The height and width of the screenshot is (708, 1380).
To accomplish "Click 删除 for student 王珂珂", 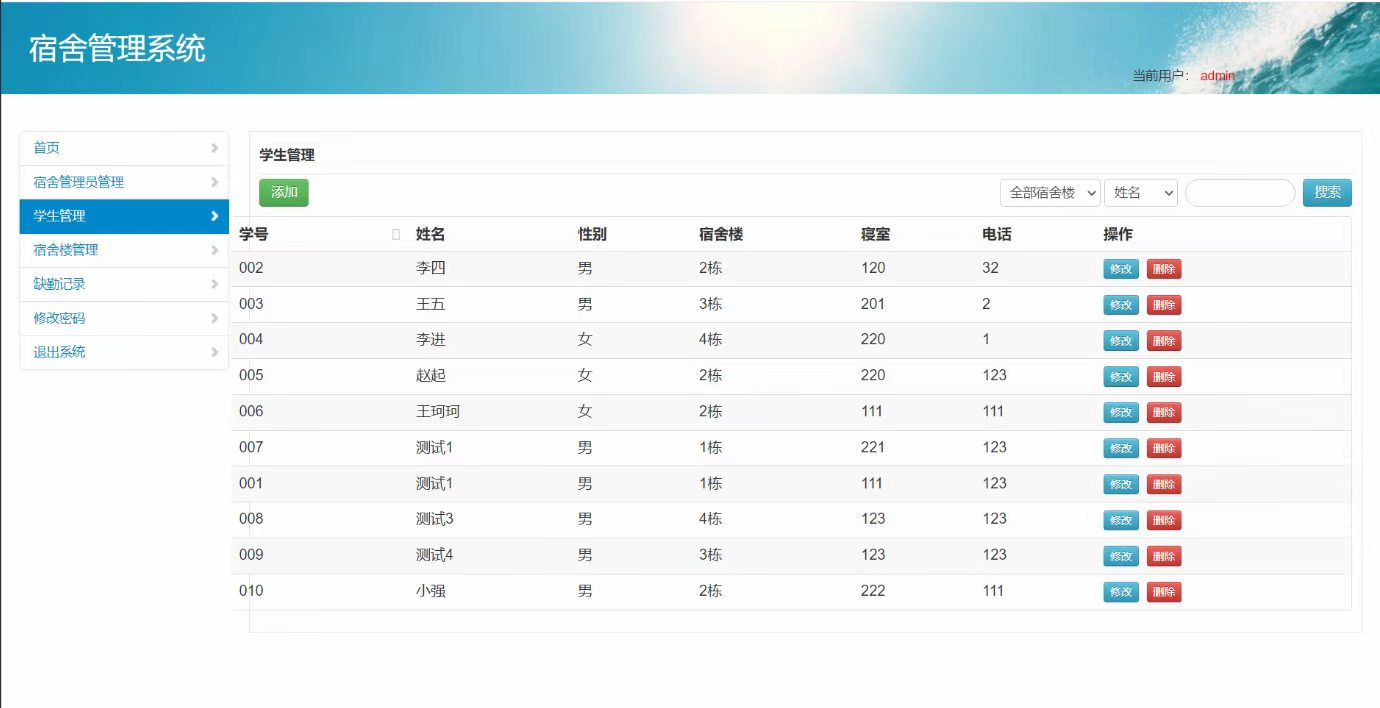I will (x=1163, y=412).
